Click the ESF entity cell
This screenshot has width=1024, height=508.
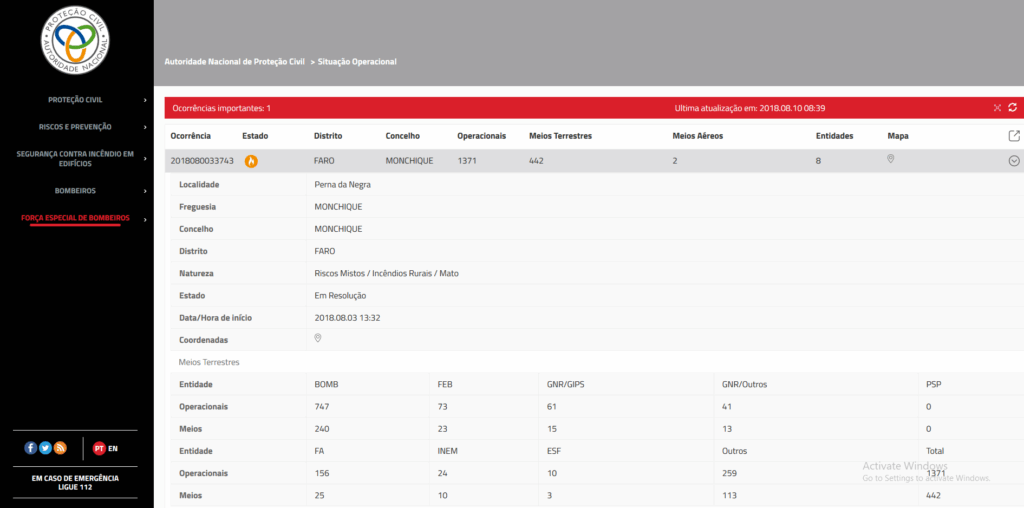554,451
